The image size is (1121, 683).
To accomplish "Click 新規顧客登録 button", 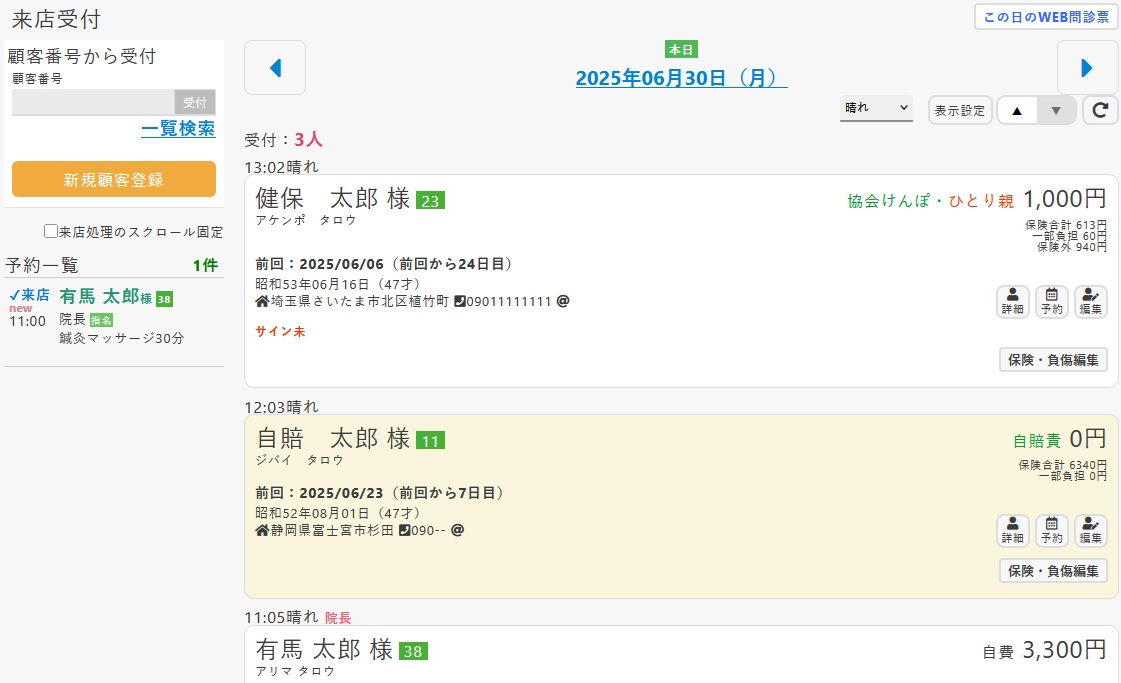I will [114, 180].
